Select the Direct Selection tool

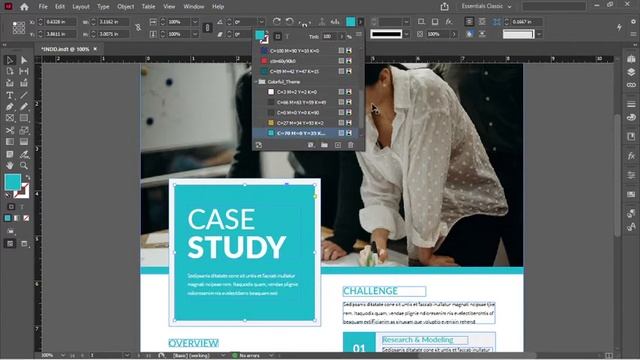(x=24, y=60)
